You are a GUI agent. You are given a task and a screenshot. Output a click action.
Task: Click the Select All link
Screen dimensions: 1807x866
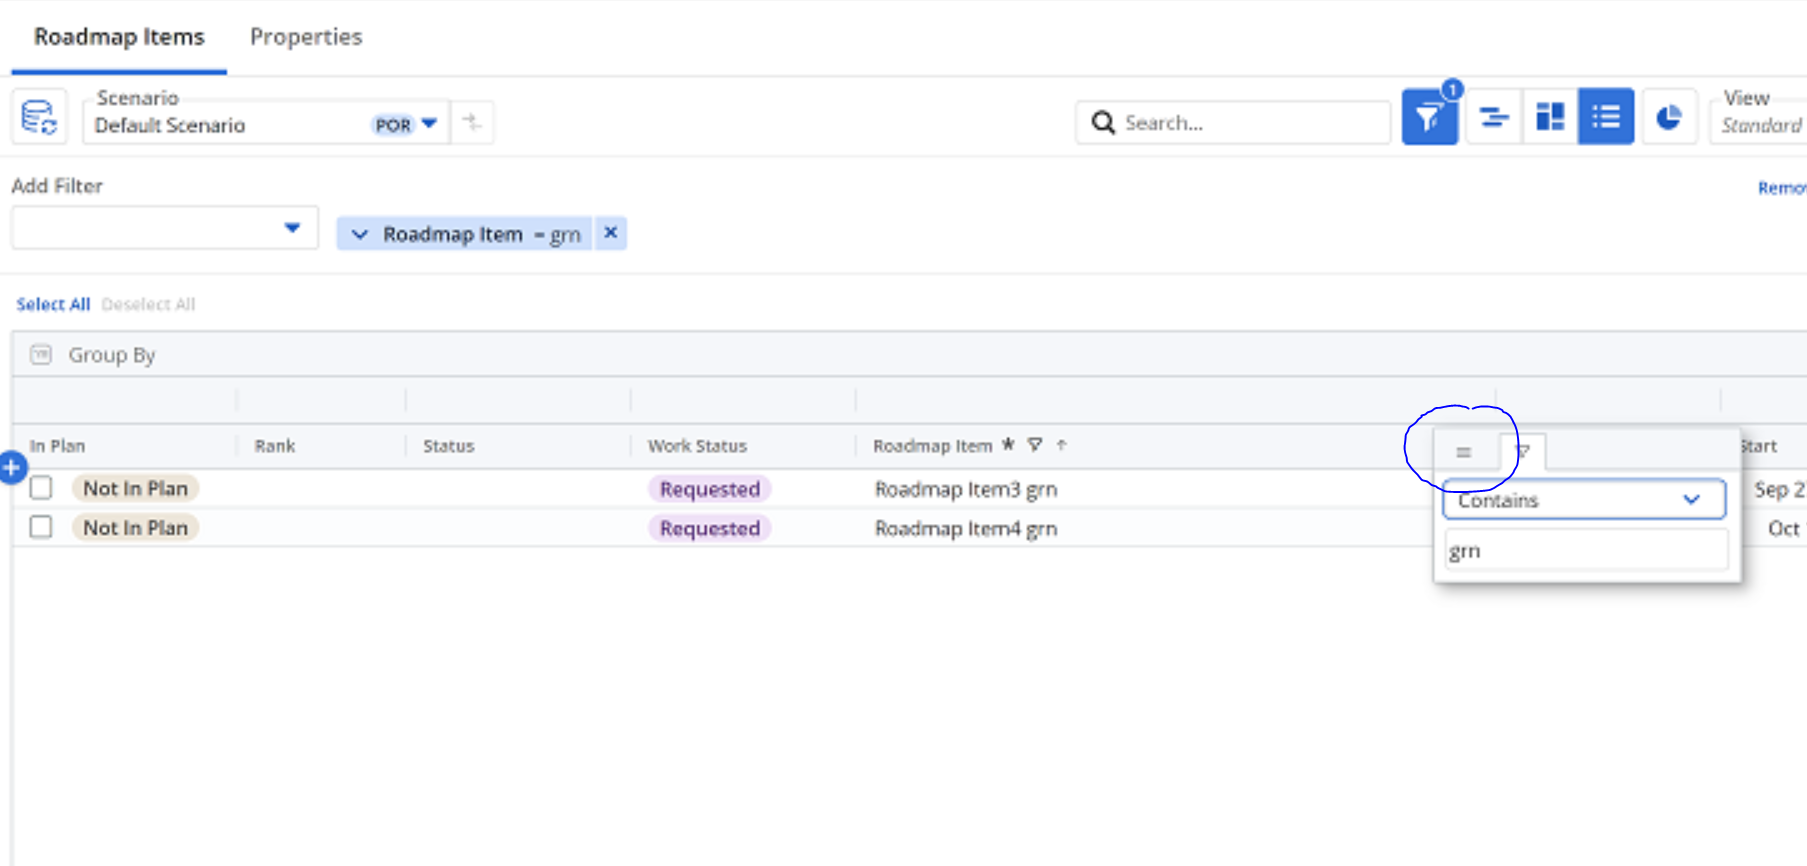point(53,304)
